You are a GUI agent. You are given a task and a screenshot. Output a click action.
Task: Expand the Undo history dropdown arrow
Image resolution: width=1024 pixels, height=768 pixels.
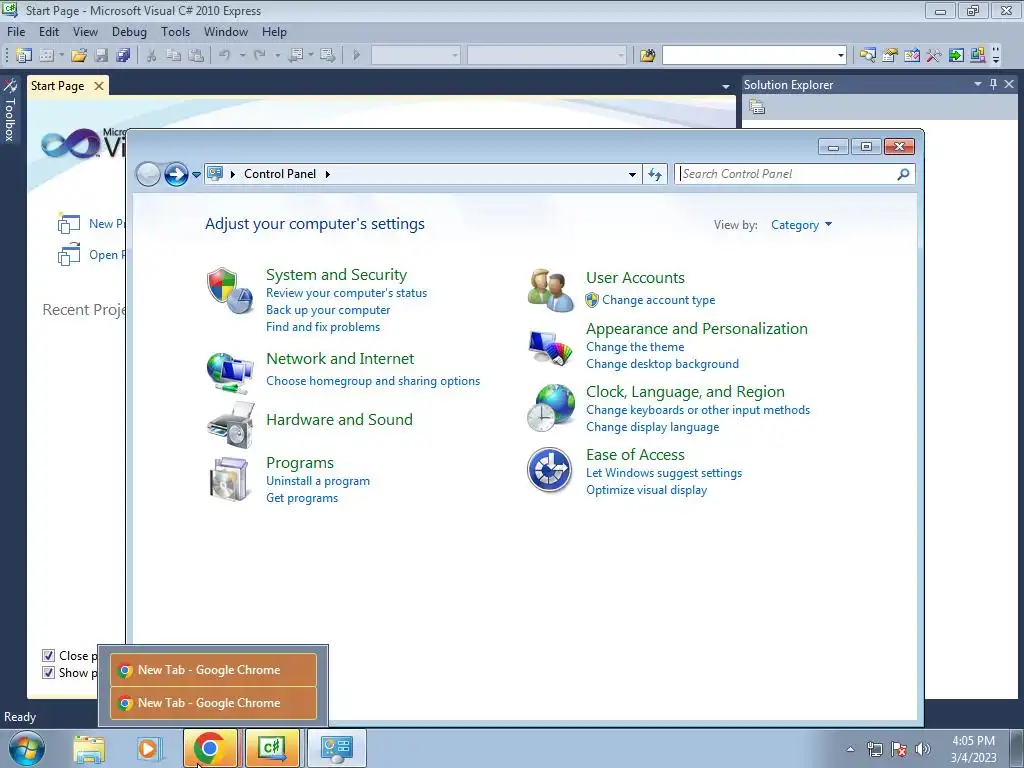click(x=242, y=56)
